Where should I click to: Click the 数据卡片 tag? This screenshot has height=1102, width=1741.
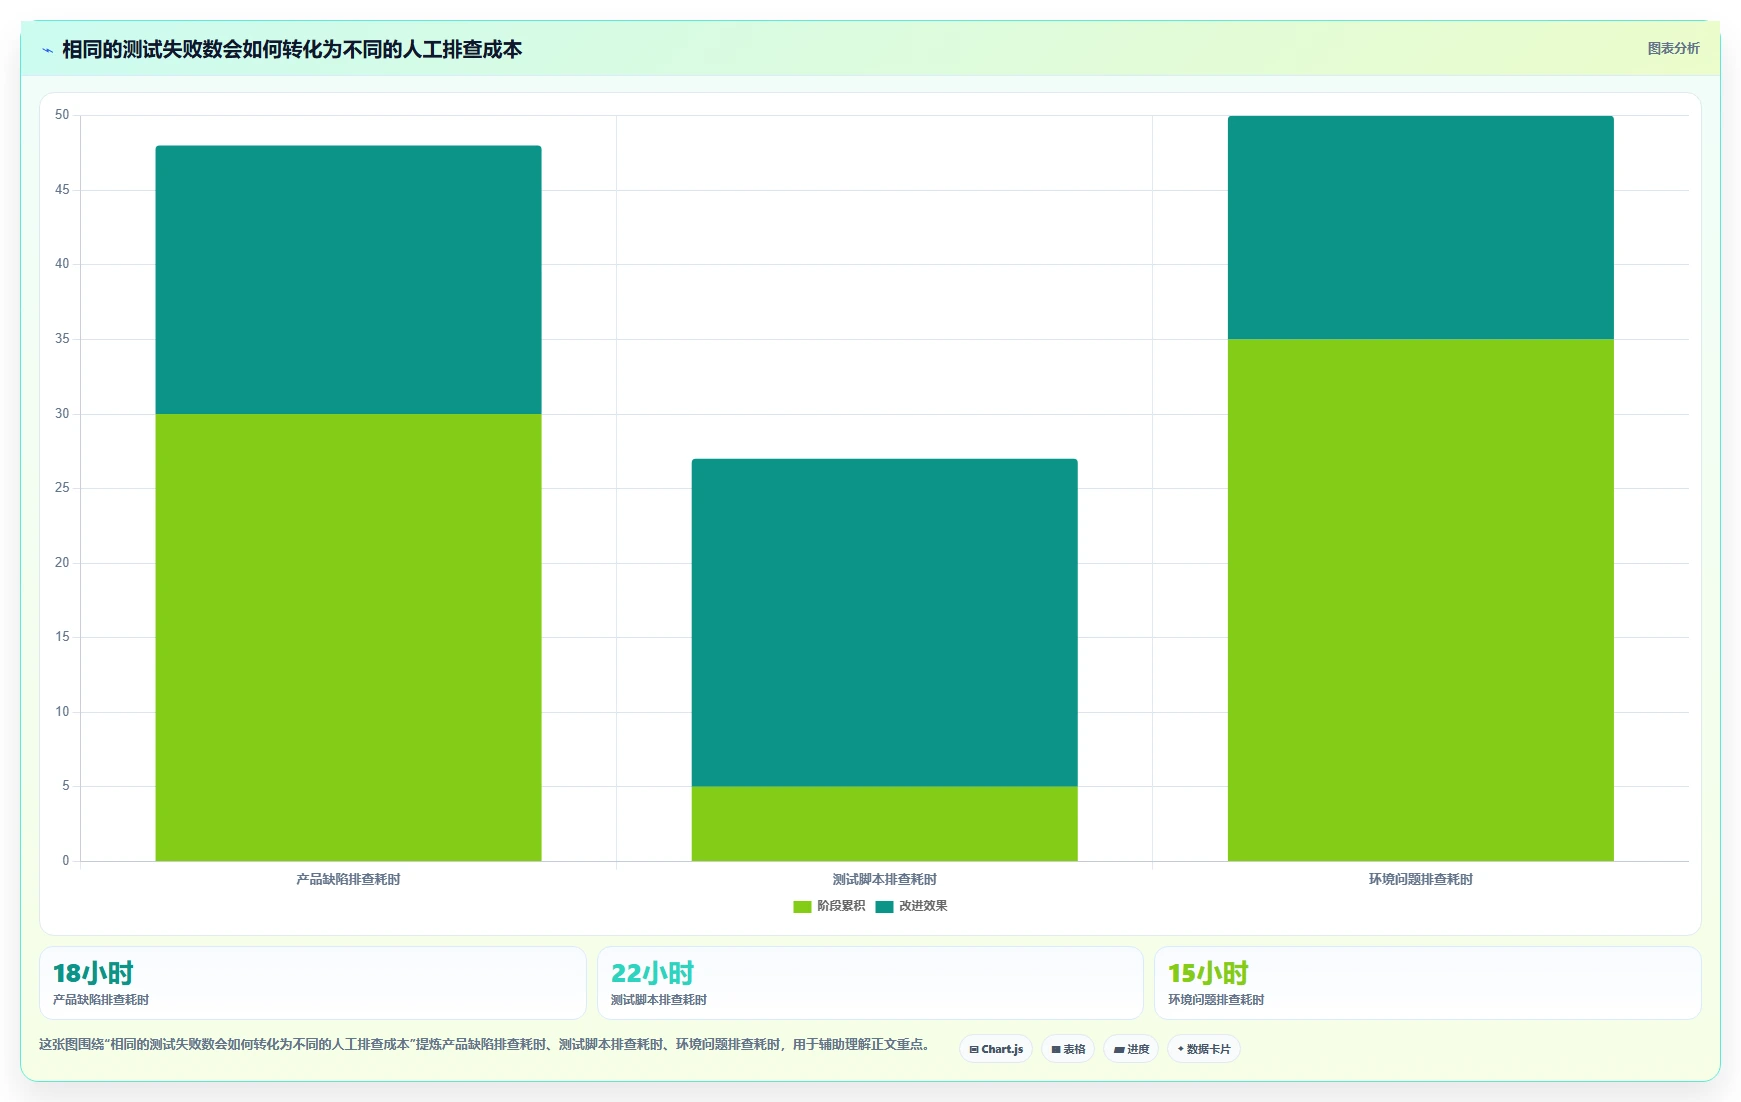click(x=1204, y=1049)
